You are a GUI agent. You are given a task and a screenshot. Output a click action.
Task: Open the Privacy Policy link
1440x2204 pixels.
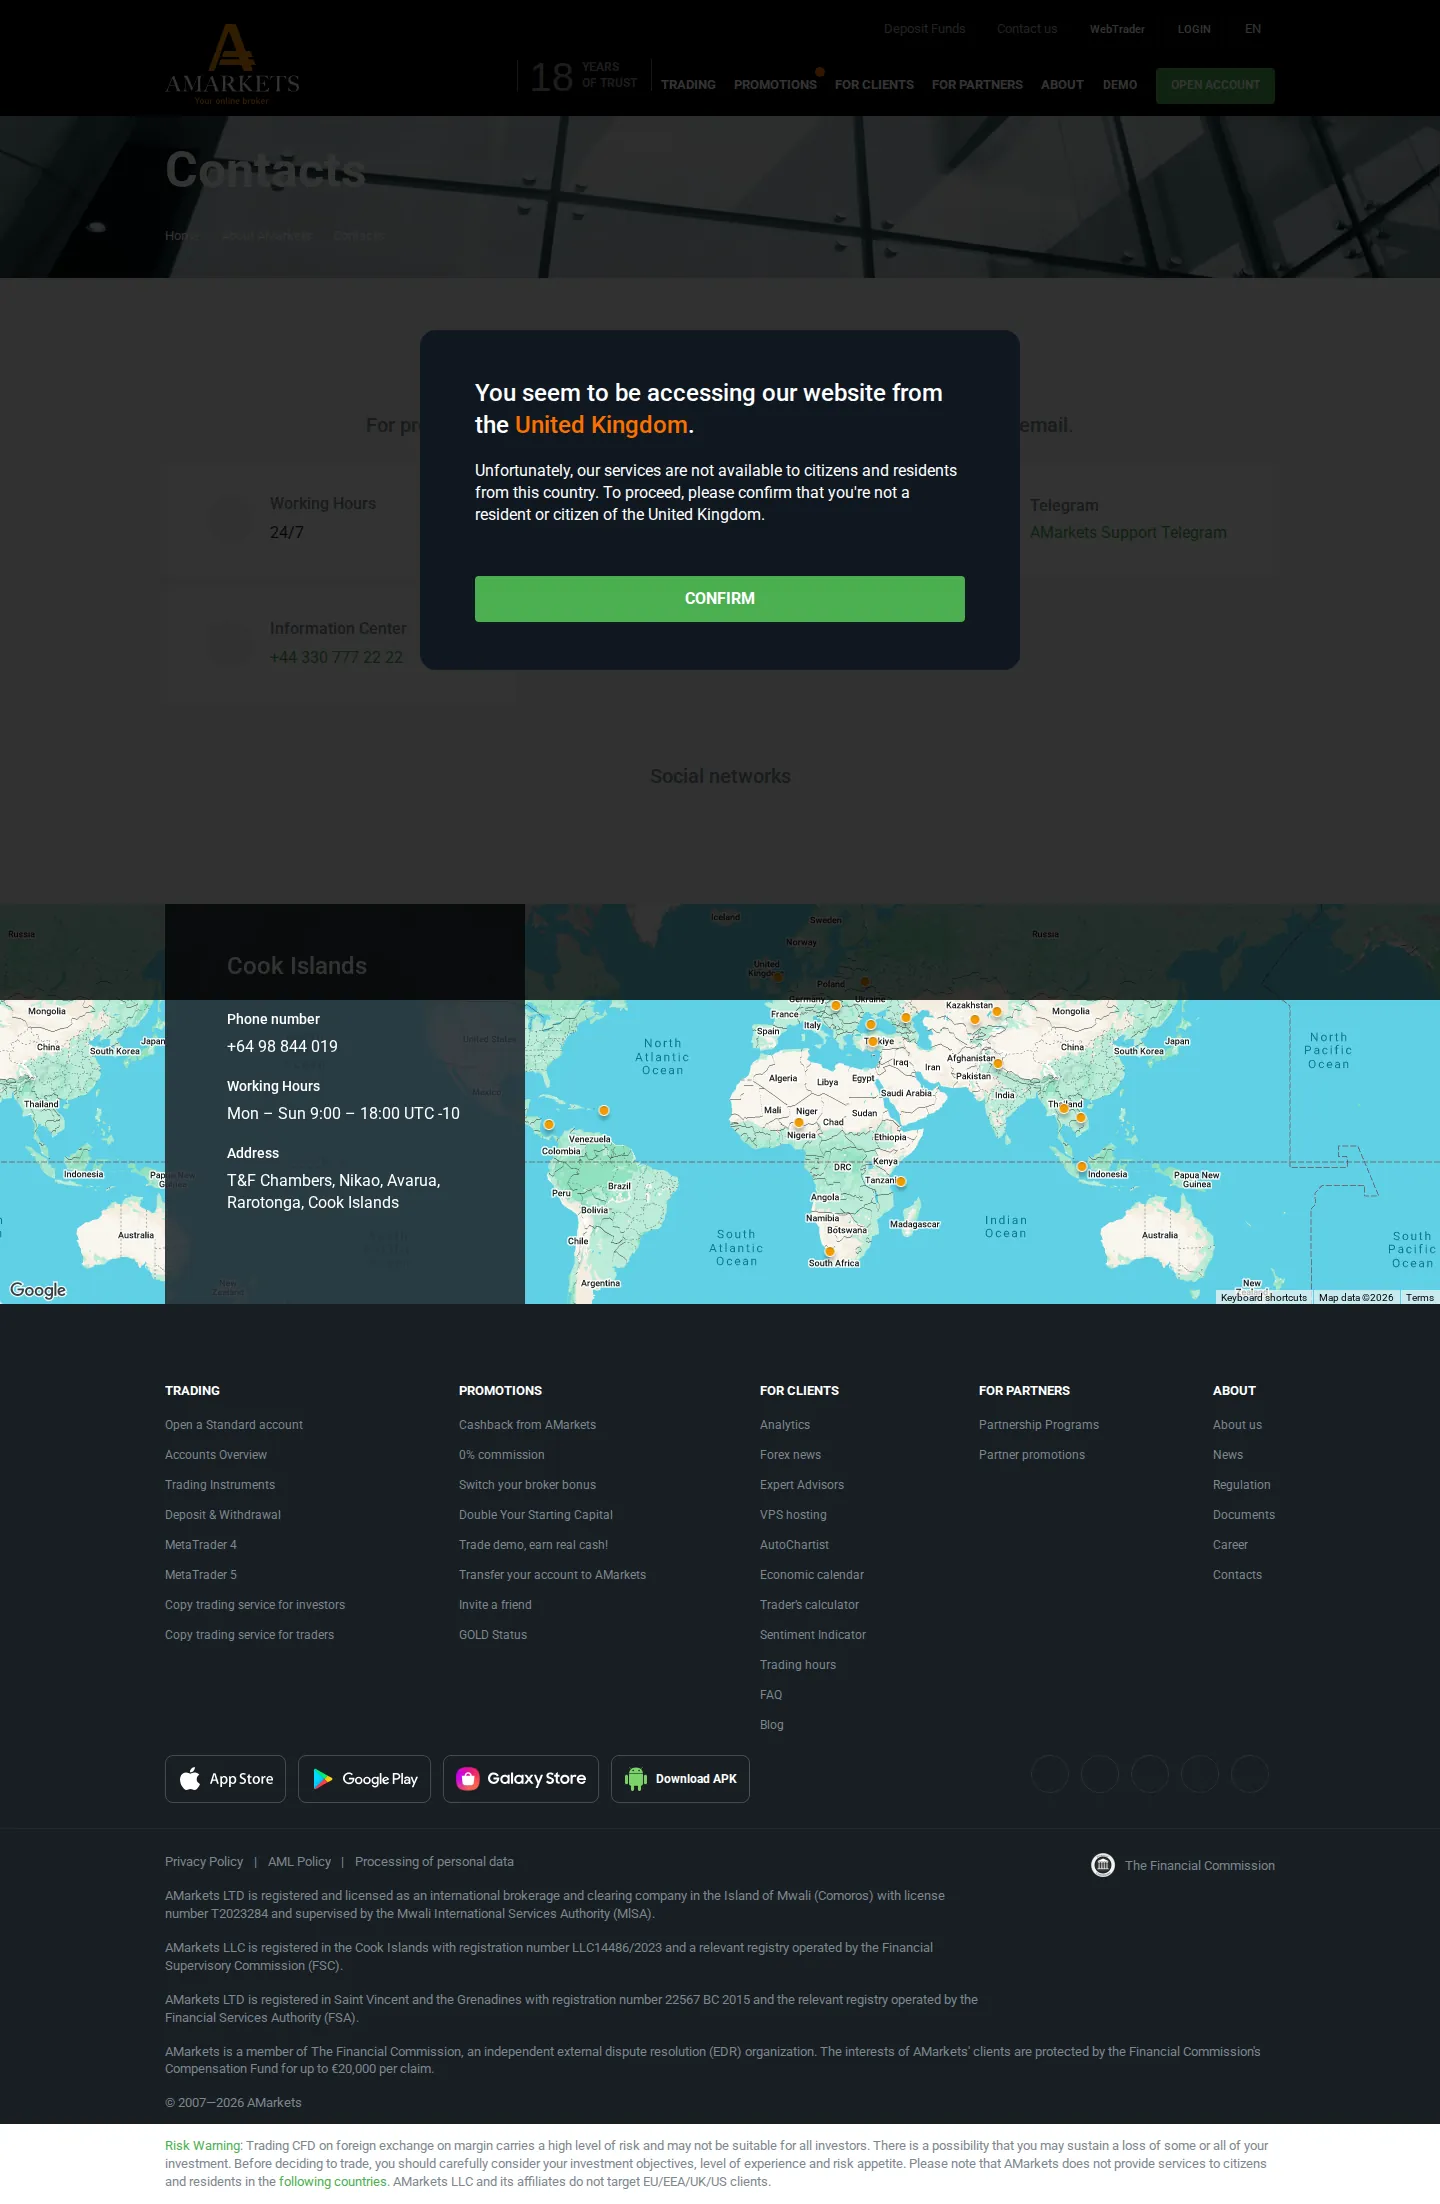(204, 1862)
